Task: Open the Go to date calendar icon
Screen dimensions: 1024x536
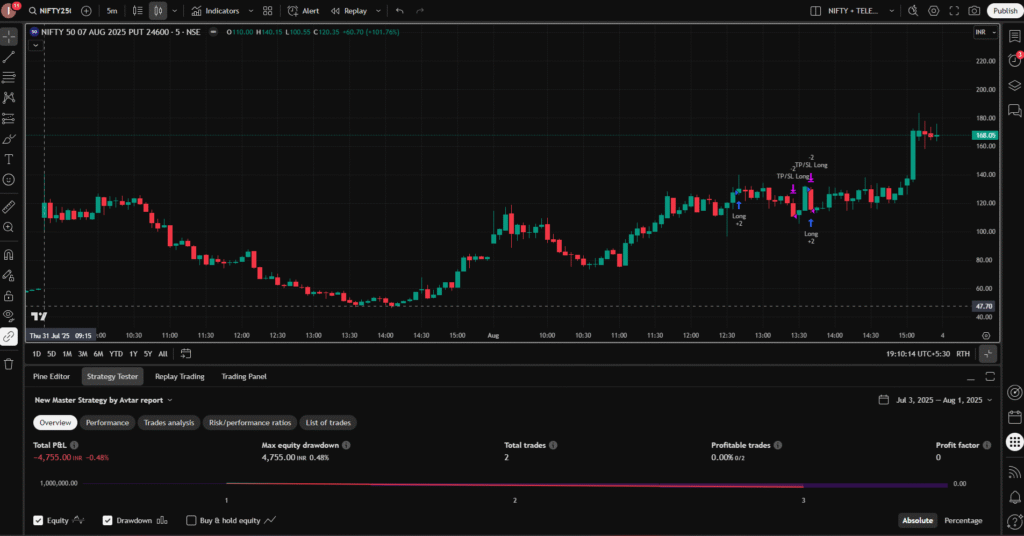Action: (x=186, y=353)
